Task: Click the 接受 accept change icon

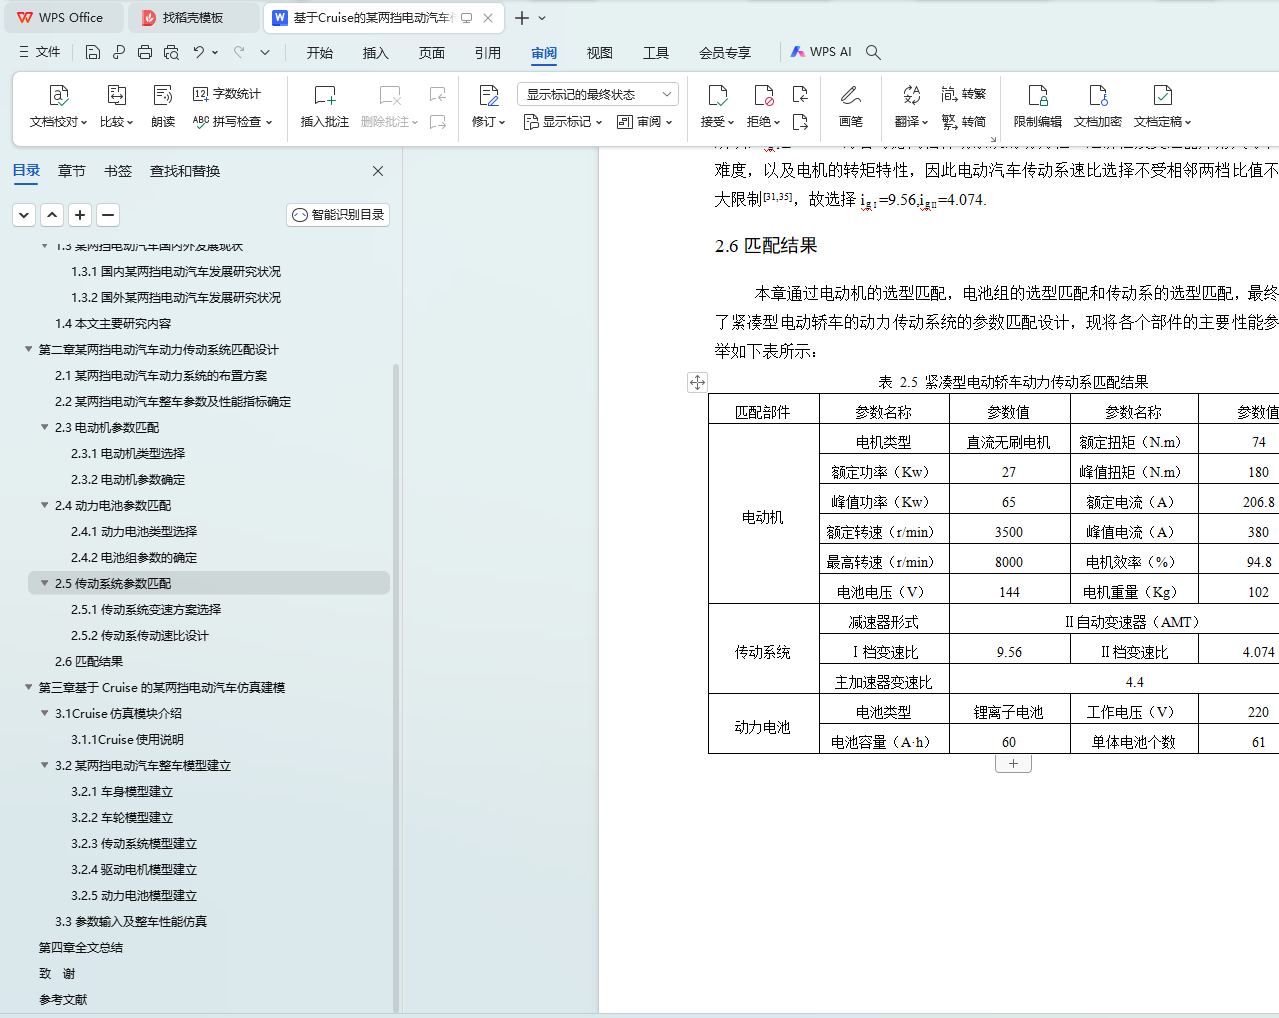Action: click(717, 95)
